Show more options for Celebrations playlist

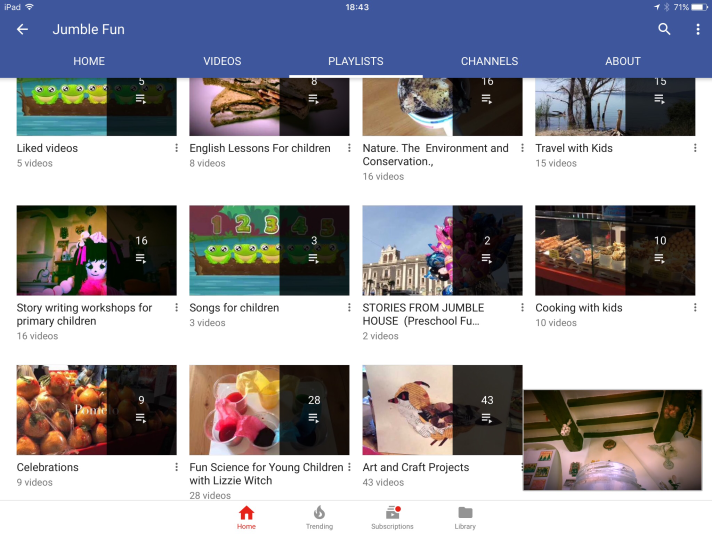point(177,467)
